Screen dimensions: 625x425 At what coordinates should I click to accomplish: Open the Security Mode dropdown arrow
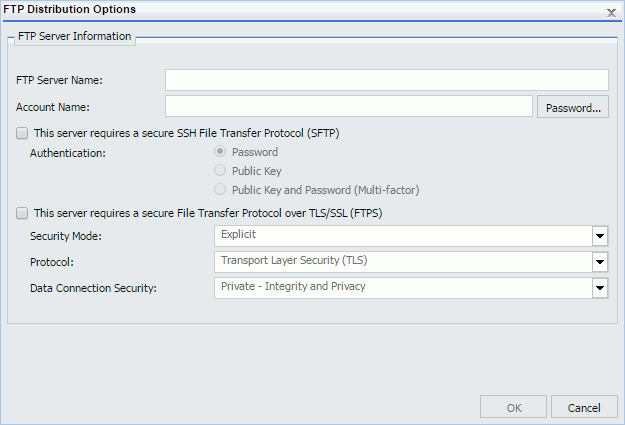pyautogui.click(x=599, y=236)
